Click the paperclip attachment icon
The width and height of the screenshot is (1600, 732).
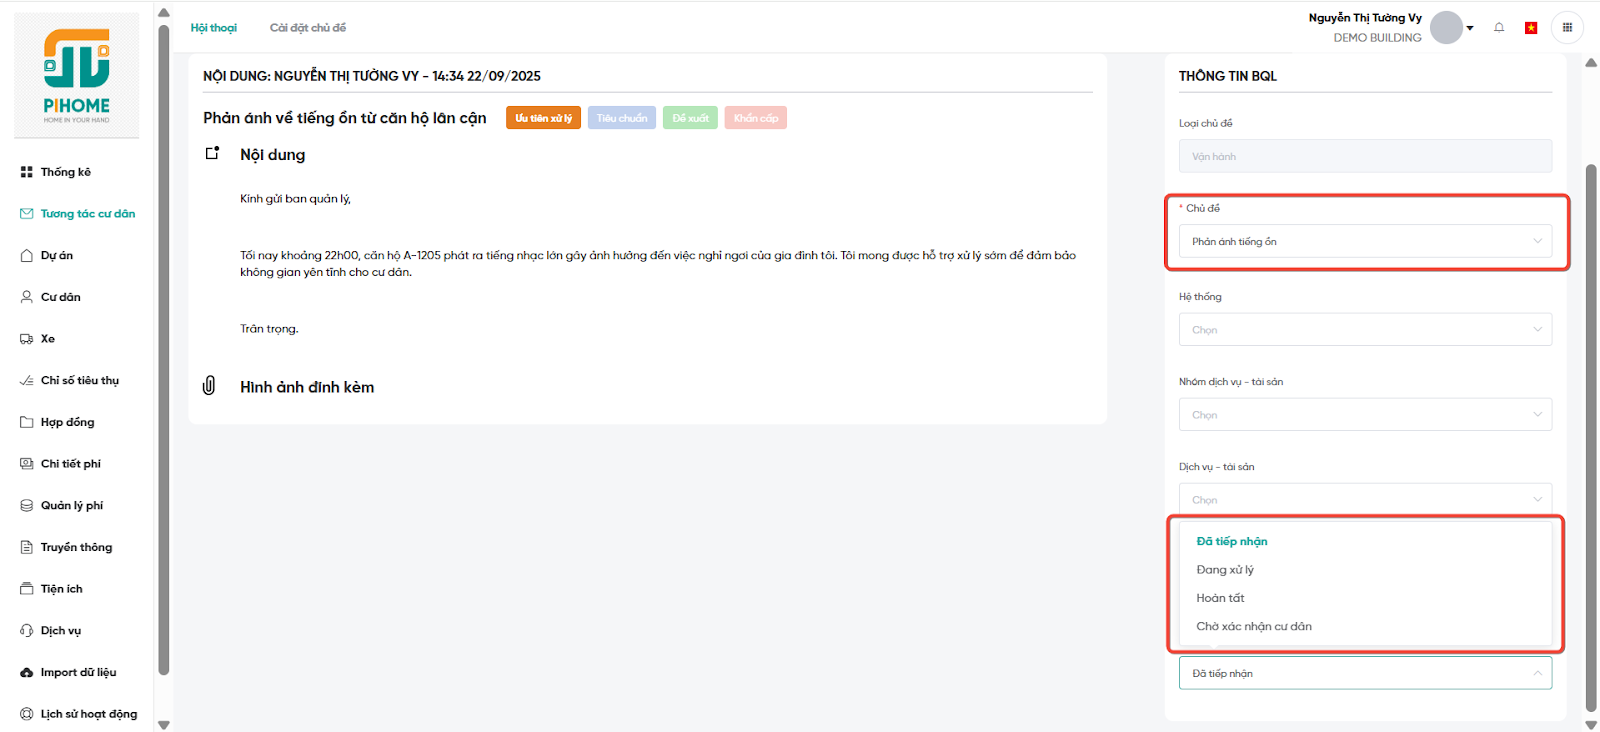[x=209, y=386]
